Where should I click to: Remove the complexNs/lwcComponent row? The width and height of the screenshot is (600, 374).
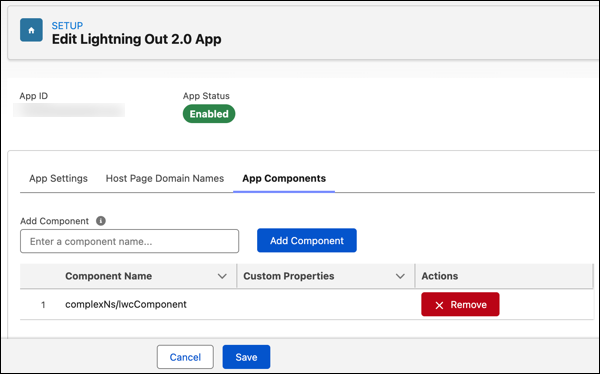(x=460, y=304)
